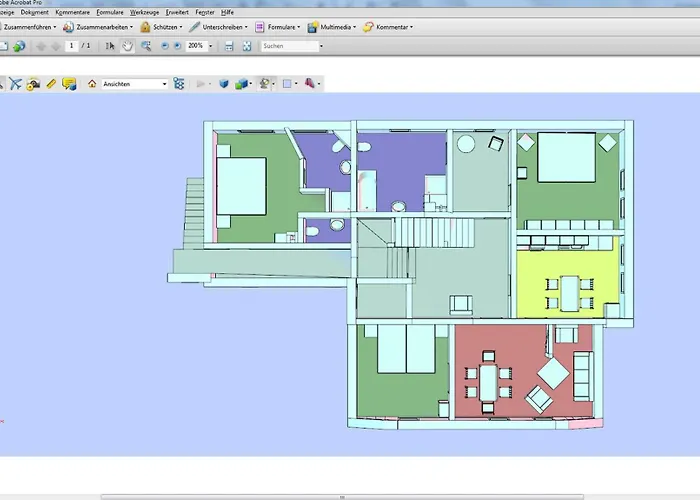Click the home default view icon

click(92, 84)
